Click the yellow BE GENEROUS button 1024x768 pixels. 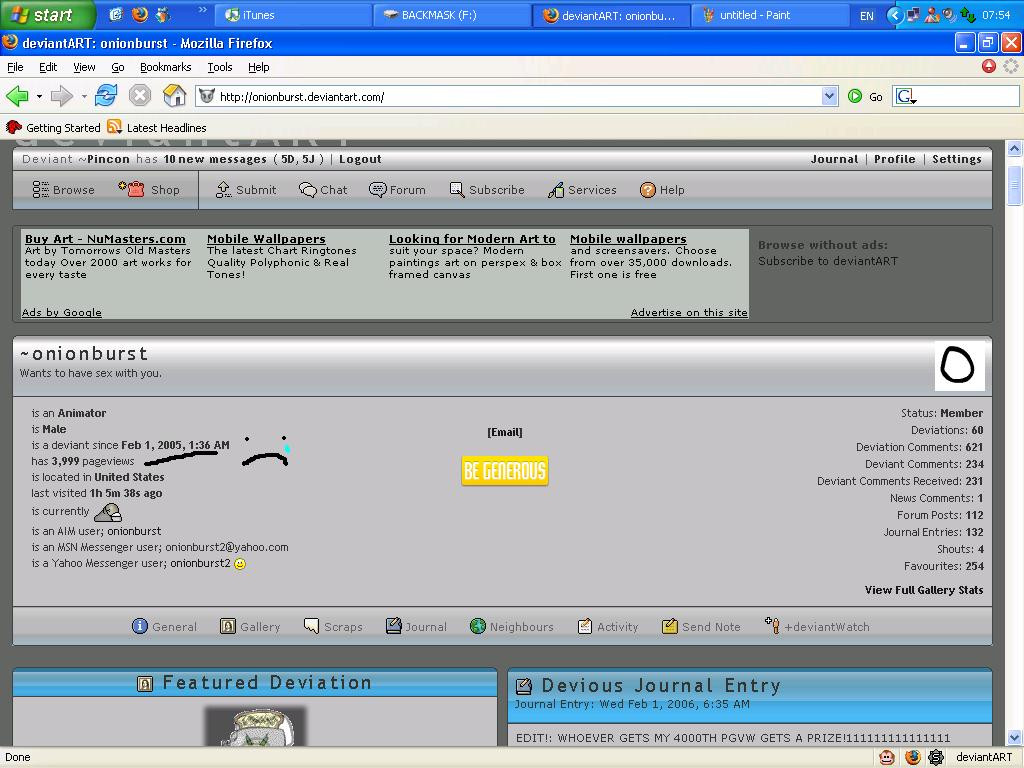tap(505, 470)
